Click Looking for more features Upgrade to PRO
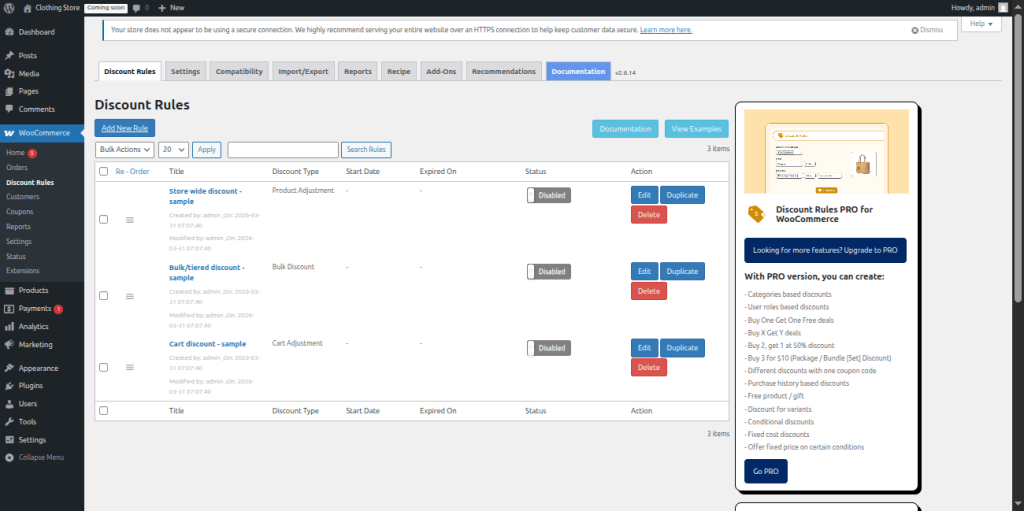This screenshot has width=1024, height=511. [825, 250]
